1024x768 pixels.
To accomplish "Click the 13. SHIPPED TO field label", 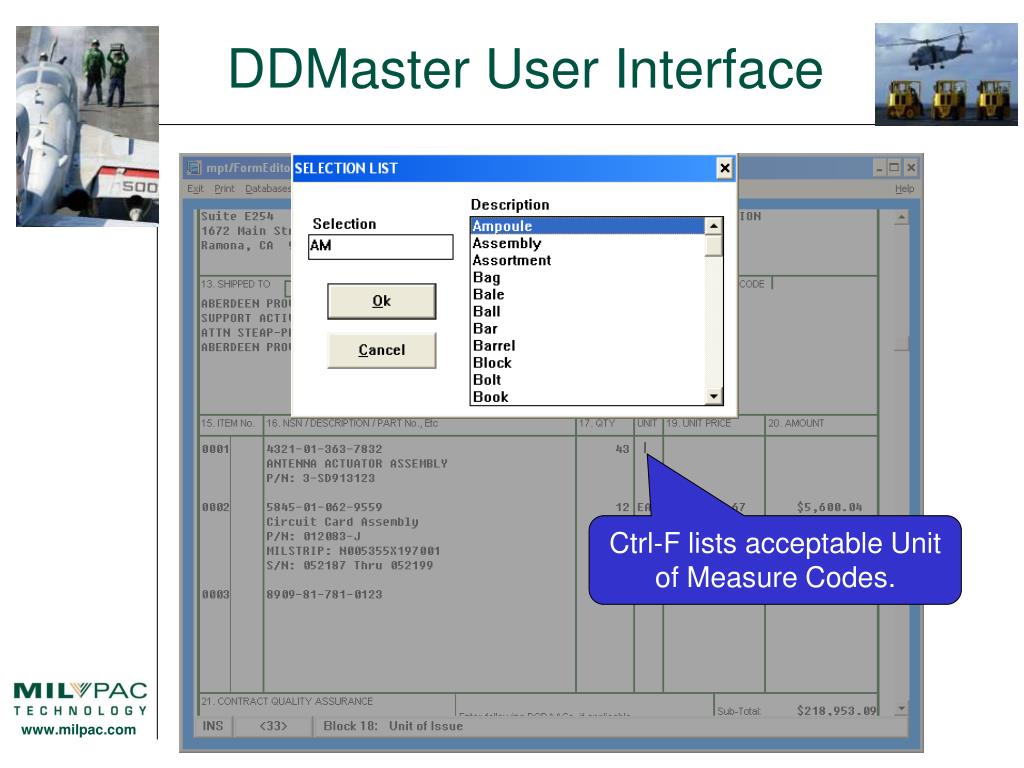I will (x=235, y=284).
